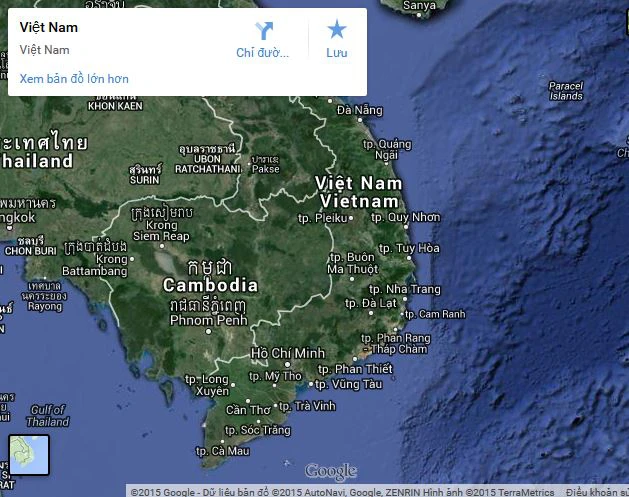Click the 'tp. Trà Vinh' label

point(307,406)
